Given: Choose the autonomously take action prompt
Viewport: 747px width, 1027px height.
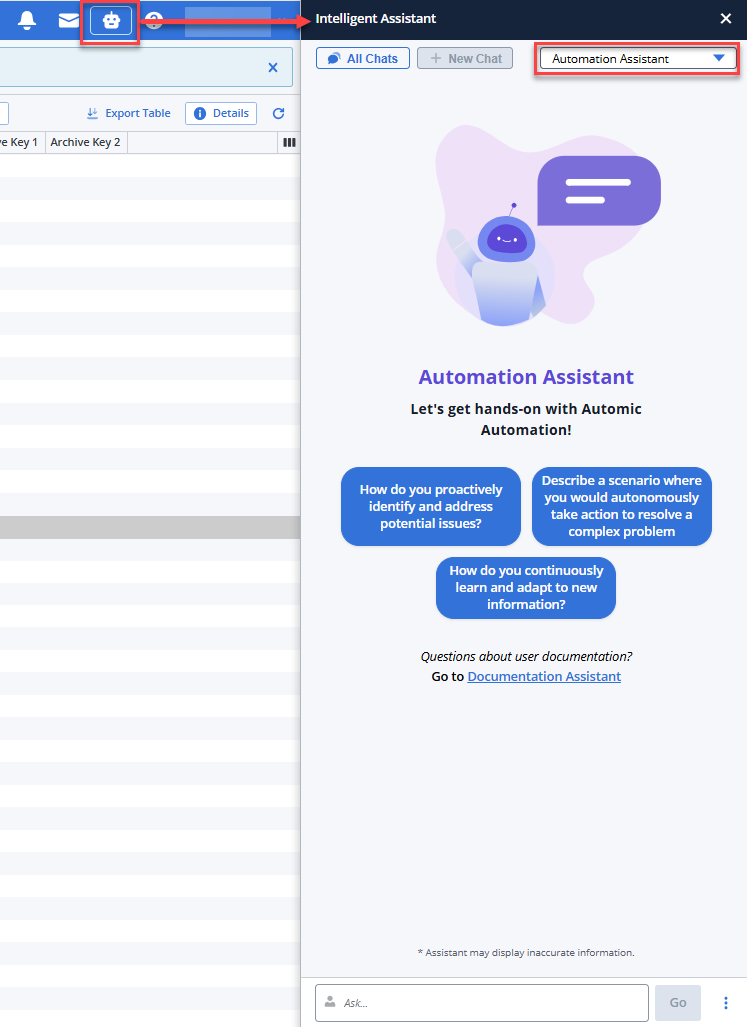Looking at the screenshot, I should (x=622, y=506).
